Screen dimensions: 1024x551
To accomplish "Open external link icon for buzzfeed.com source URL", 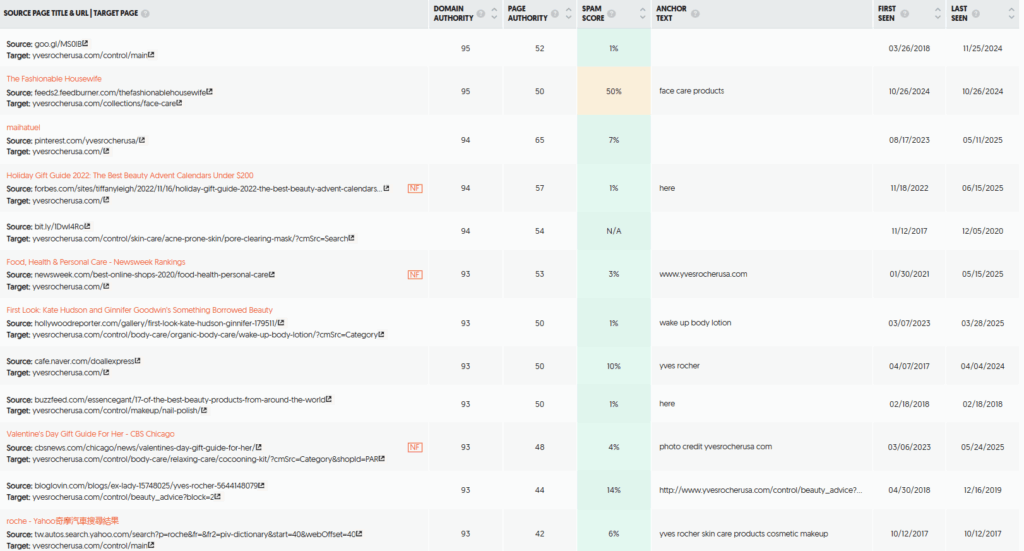I will tap(329, 400).
